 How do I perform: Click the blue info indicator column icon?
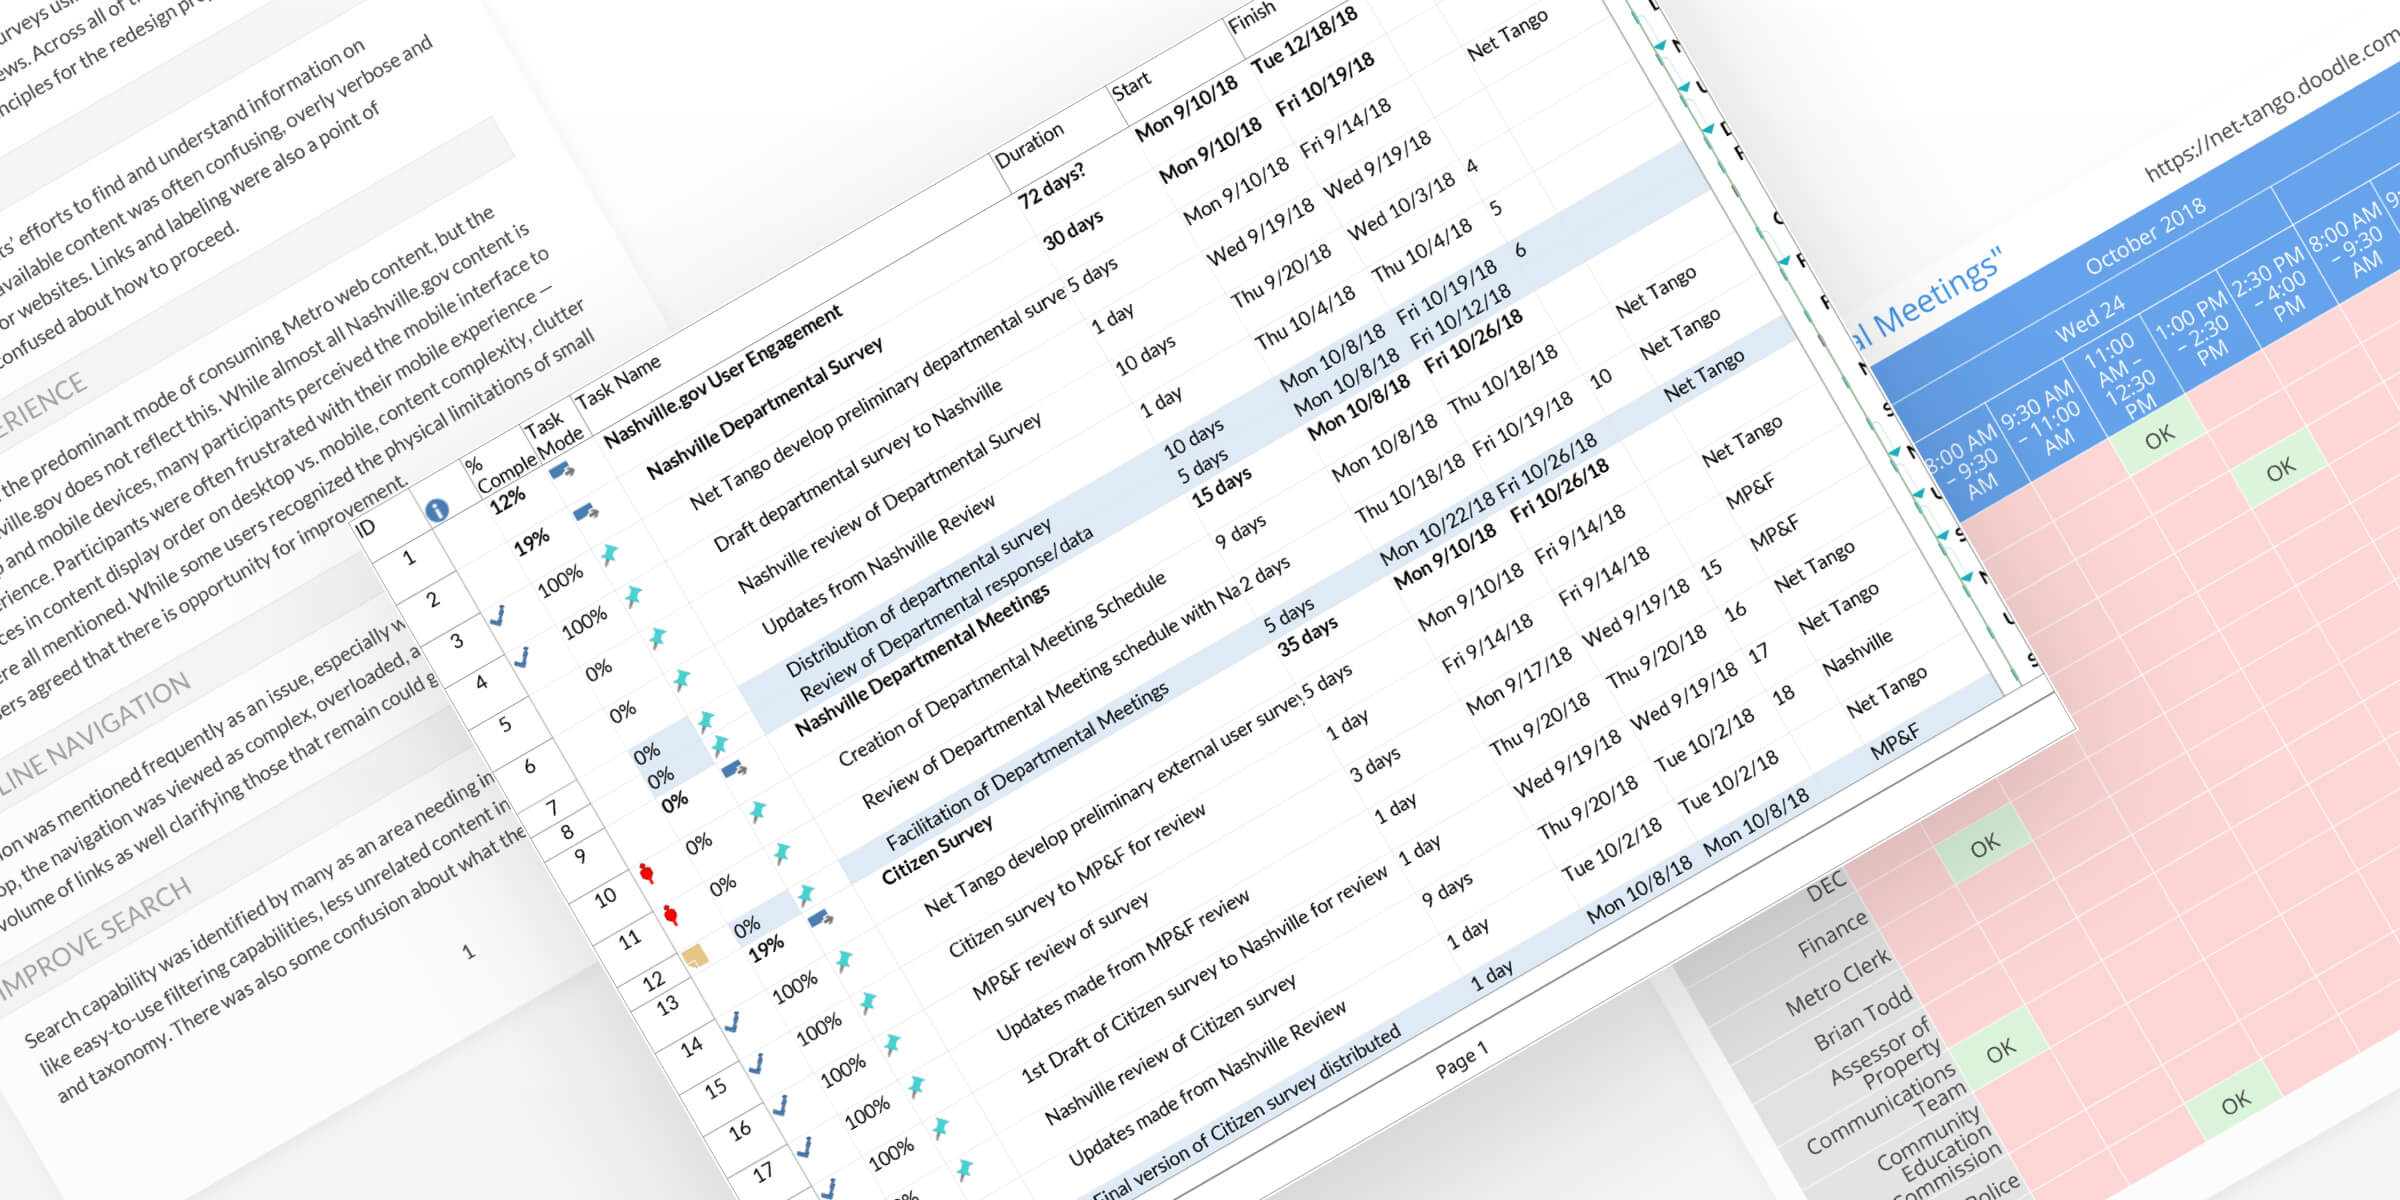click(437, 511)
